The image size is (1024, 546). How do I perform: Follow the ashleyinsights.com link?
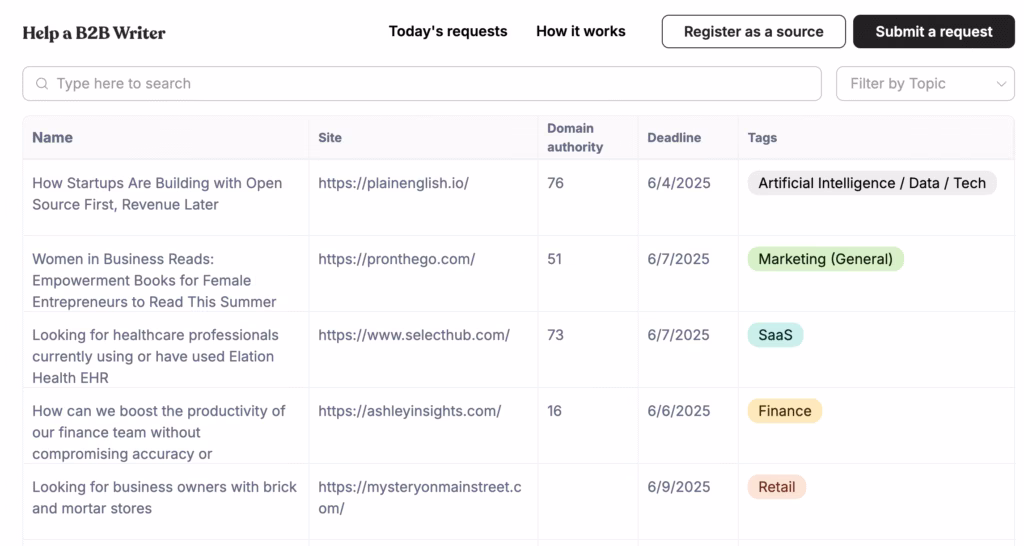[x=409, y=411]
